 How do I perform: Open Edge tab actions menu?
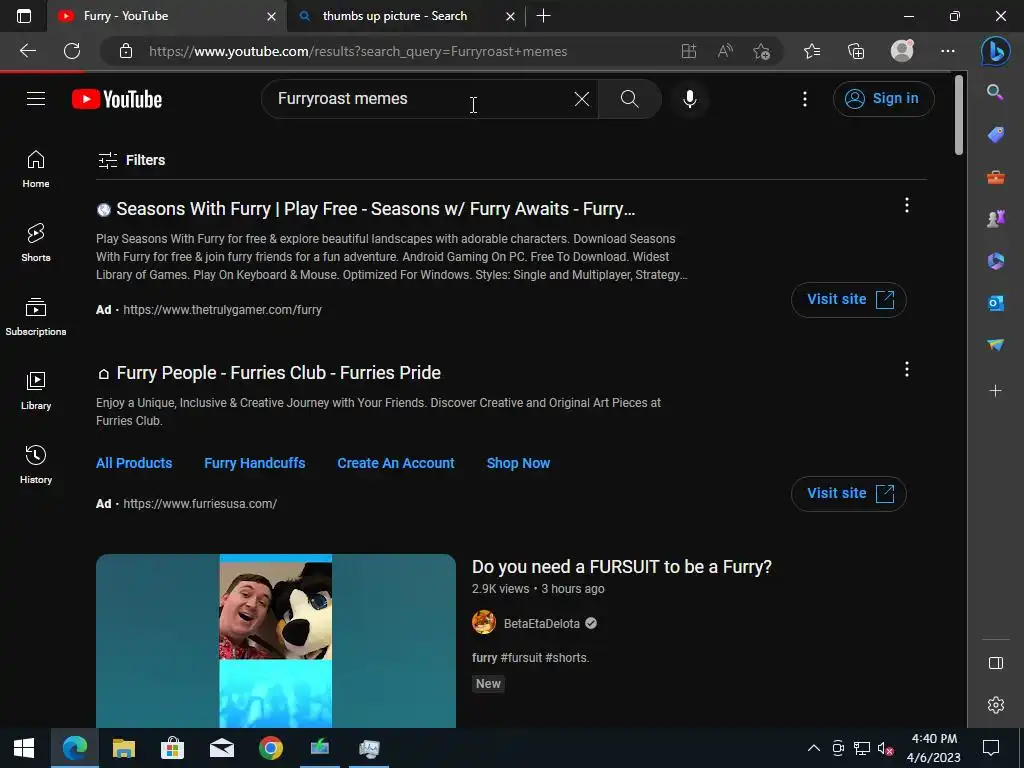pos(24,16)
